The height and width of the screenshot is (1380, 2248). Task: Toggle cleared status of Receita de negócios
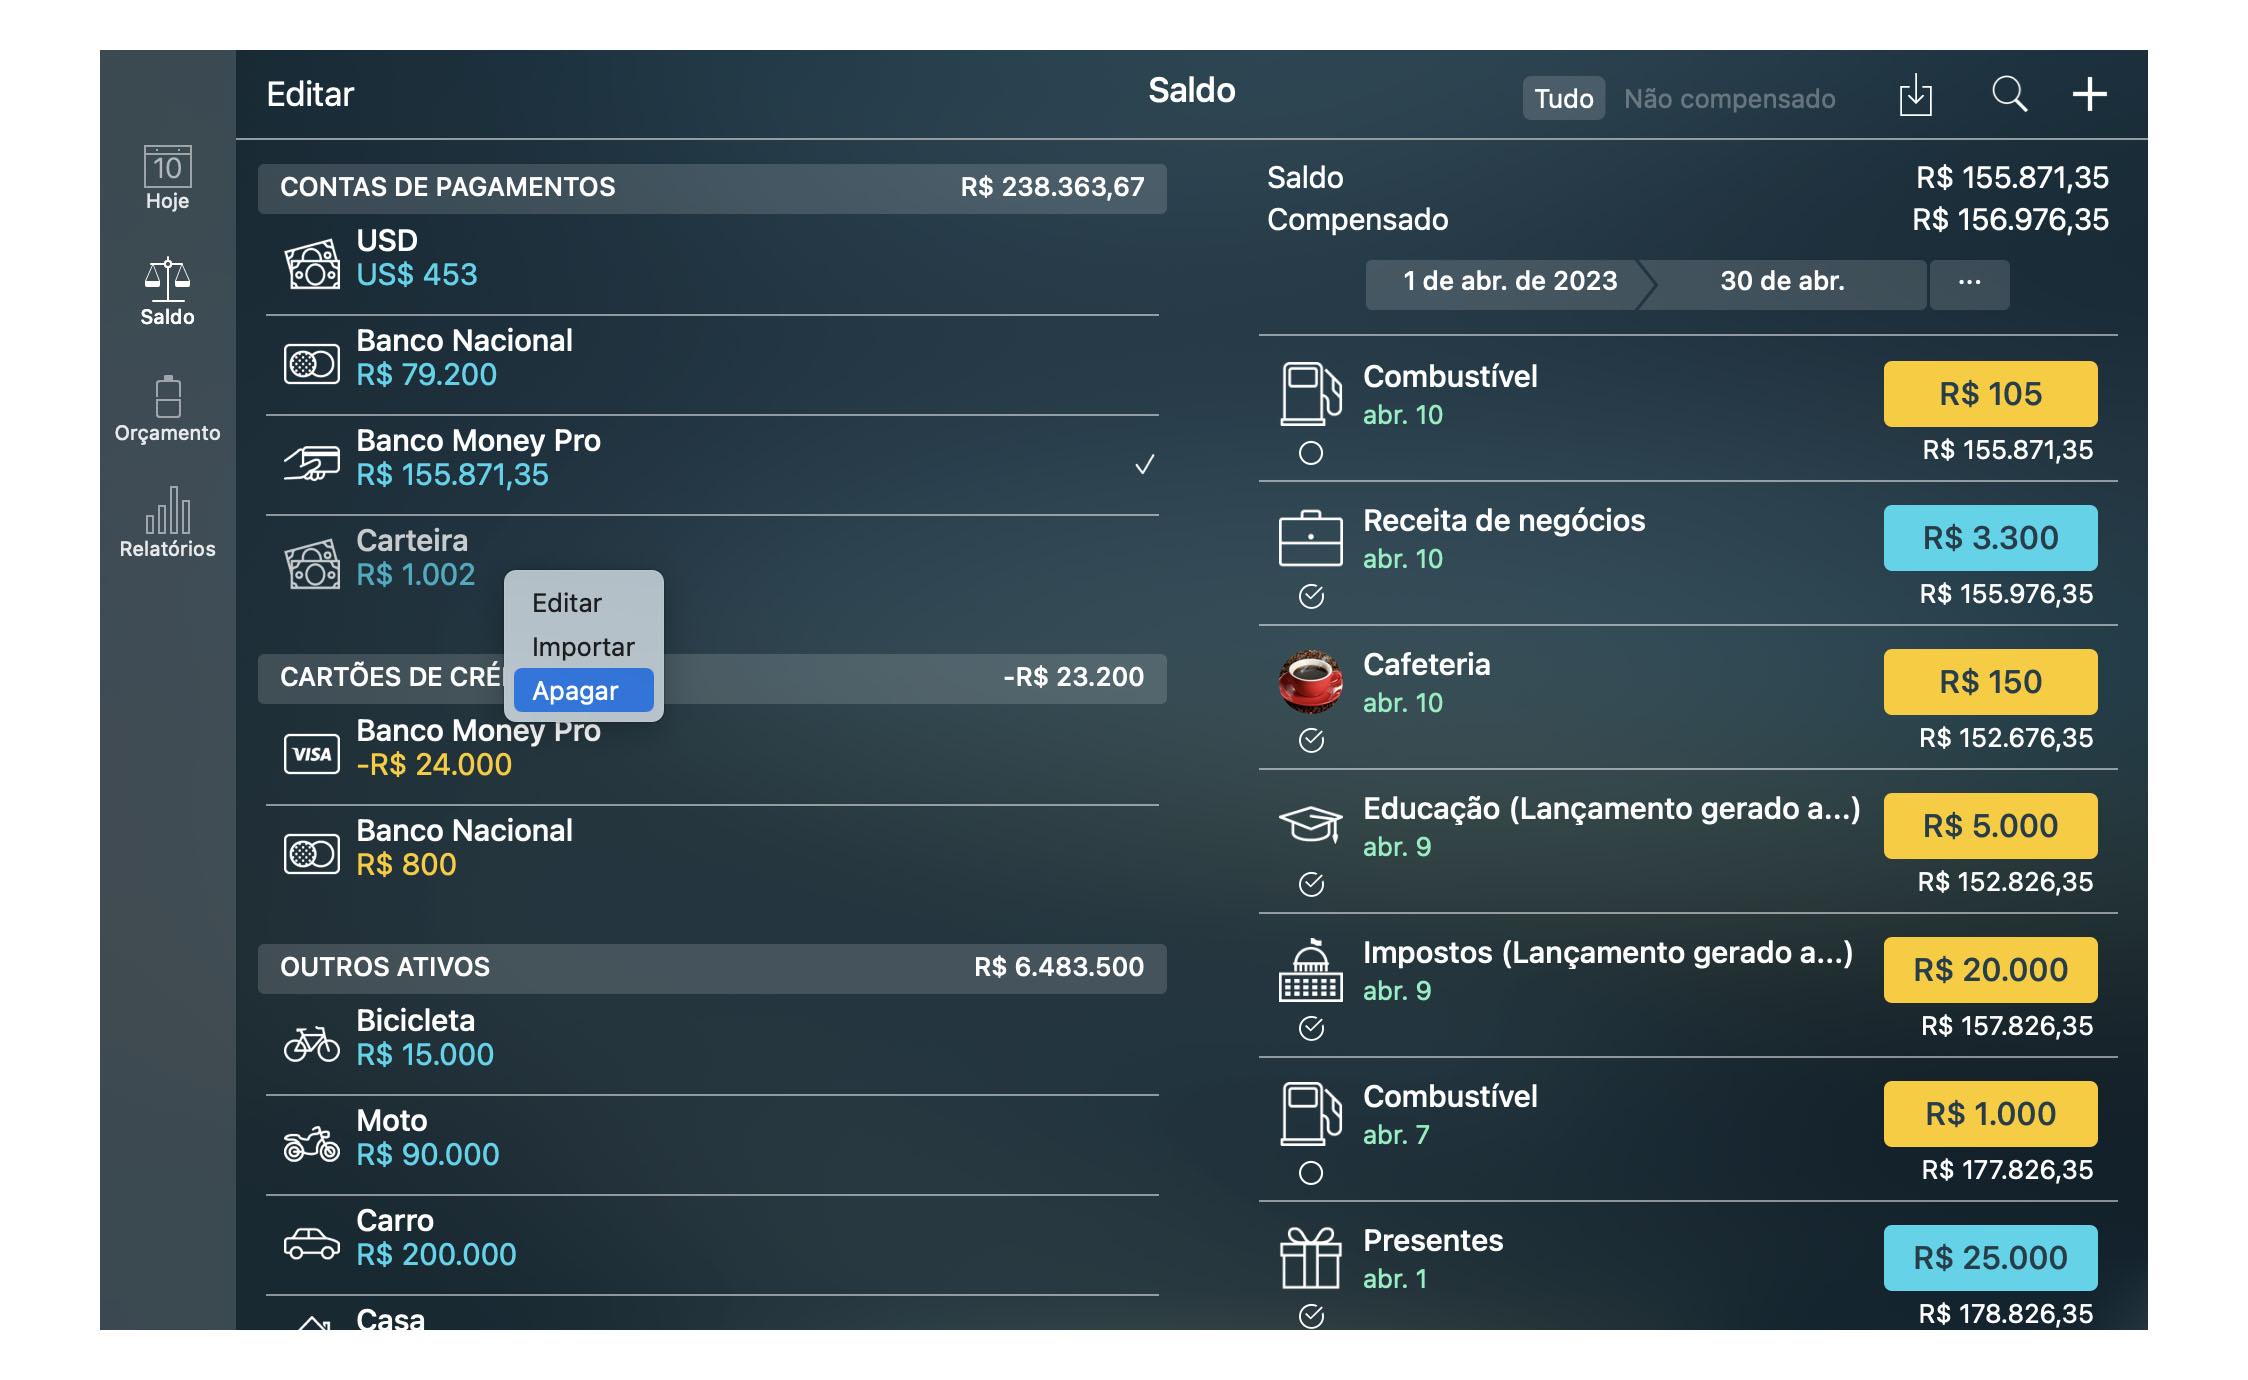pos(1310,597)
